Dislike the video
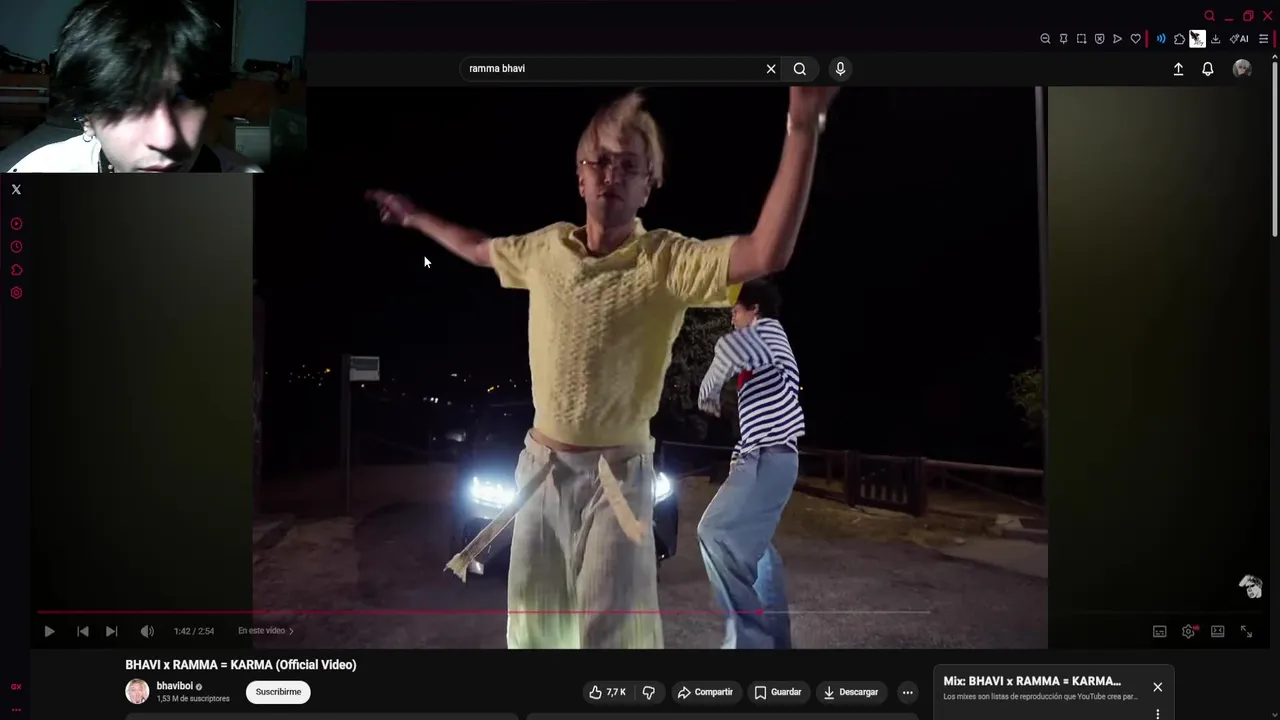 point(648,692)
